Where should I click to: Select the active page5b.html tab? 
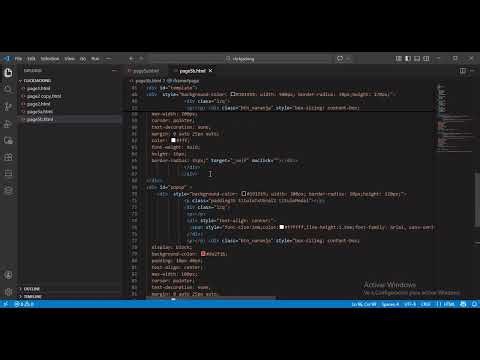[192, 71]
